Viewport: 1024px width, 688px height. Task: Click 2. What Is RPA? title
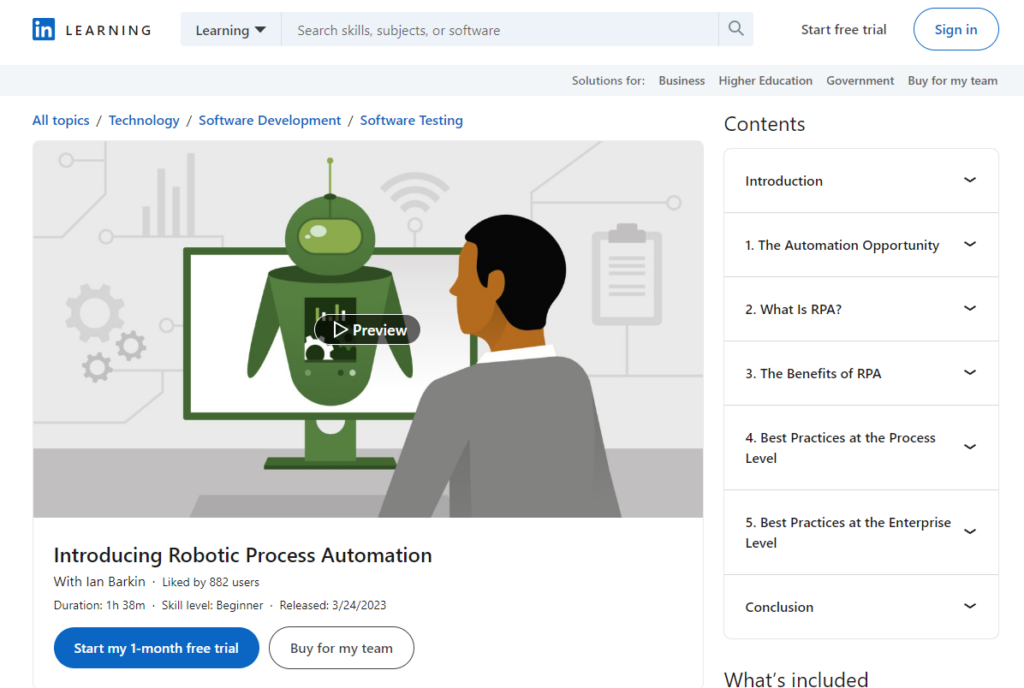[793, 309]
